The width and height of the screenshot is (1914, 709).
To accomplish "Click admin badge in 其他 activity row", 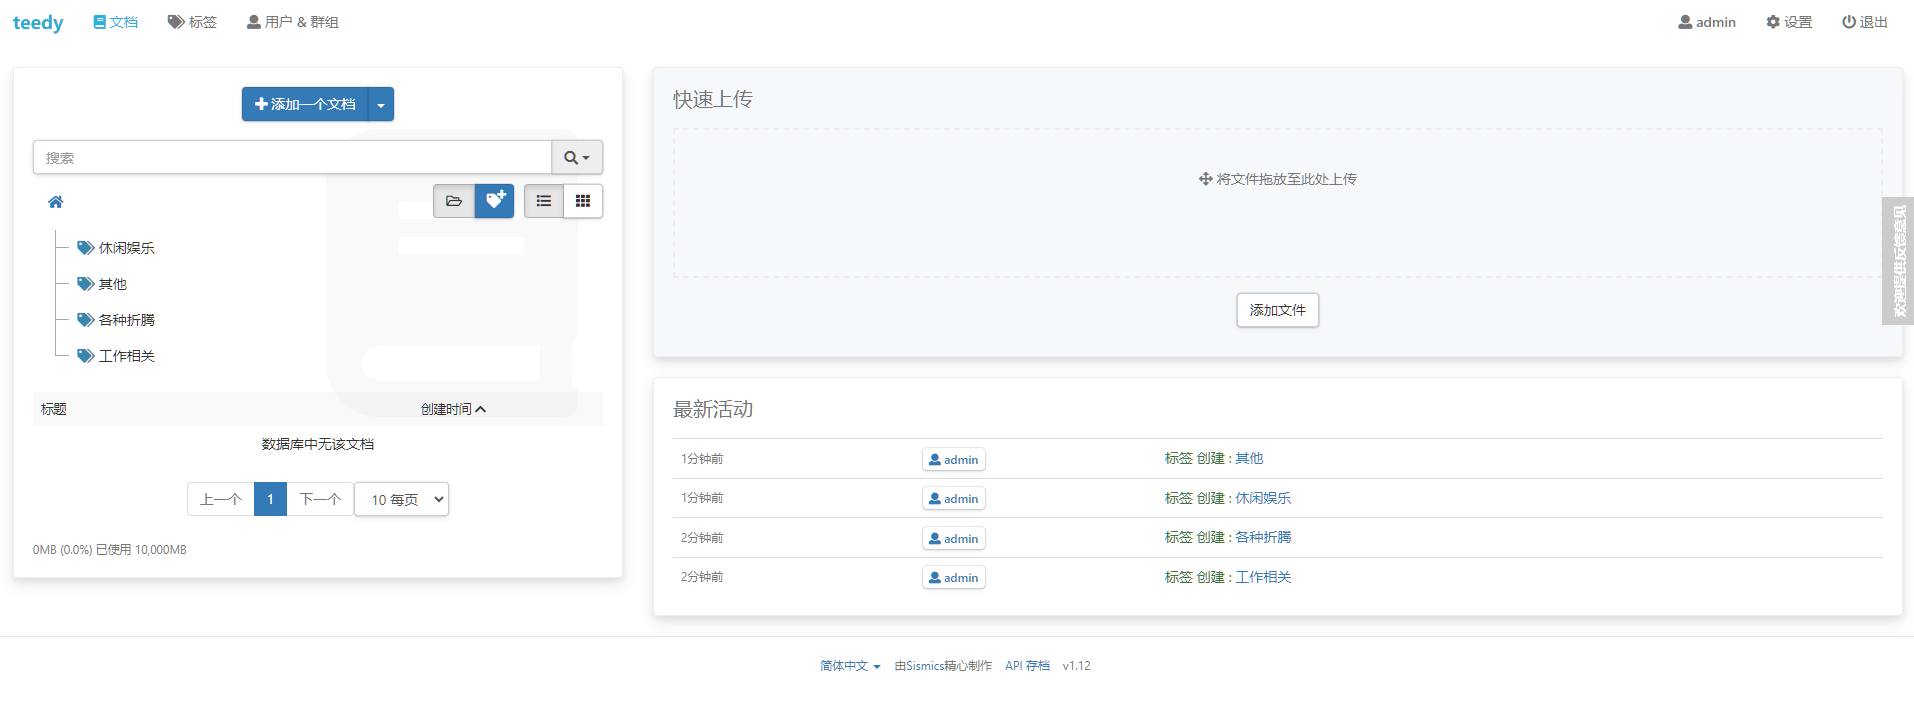I will click(954, 459).
